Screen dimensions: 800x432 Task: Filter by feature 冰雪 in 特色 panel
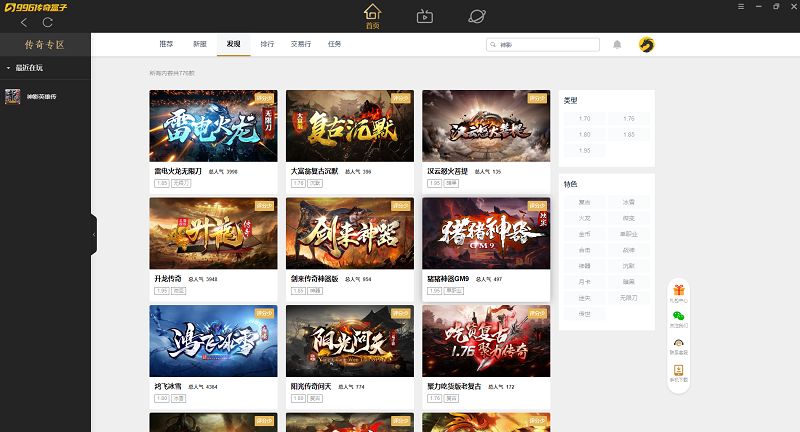[629, 202]
